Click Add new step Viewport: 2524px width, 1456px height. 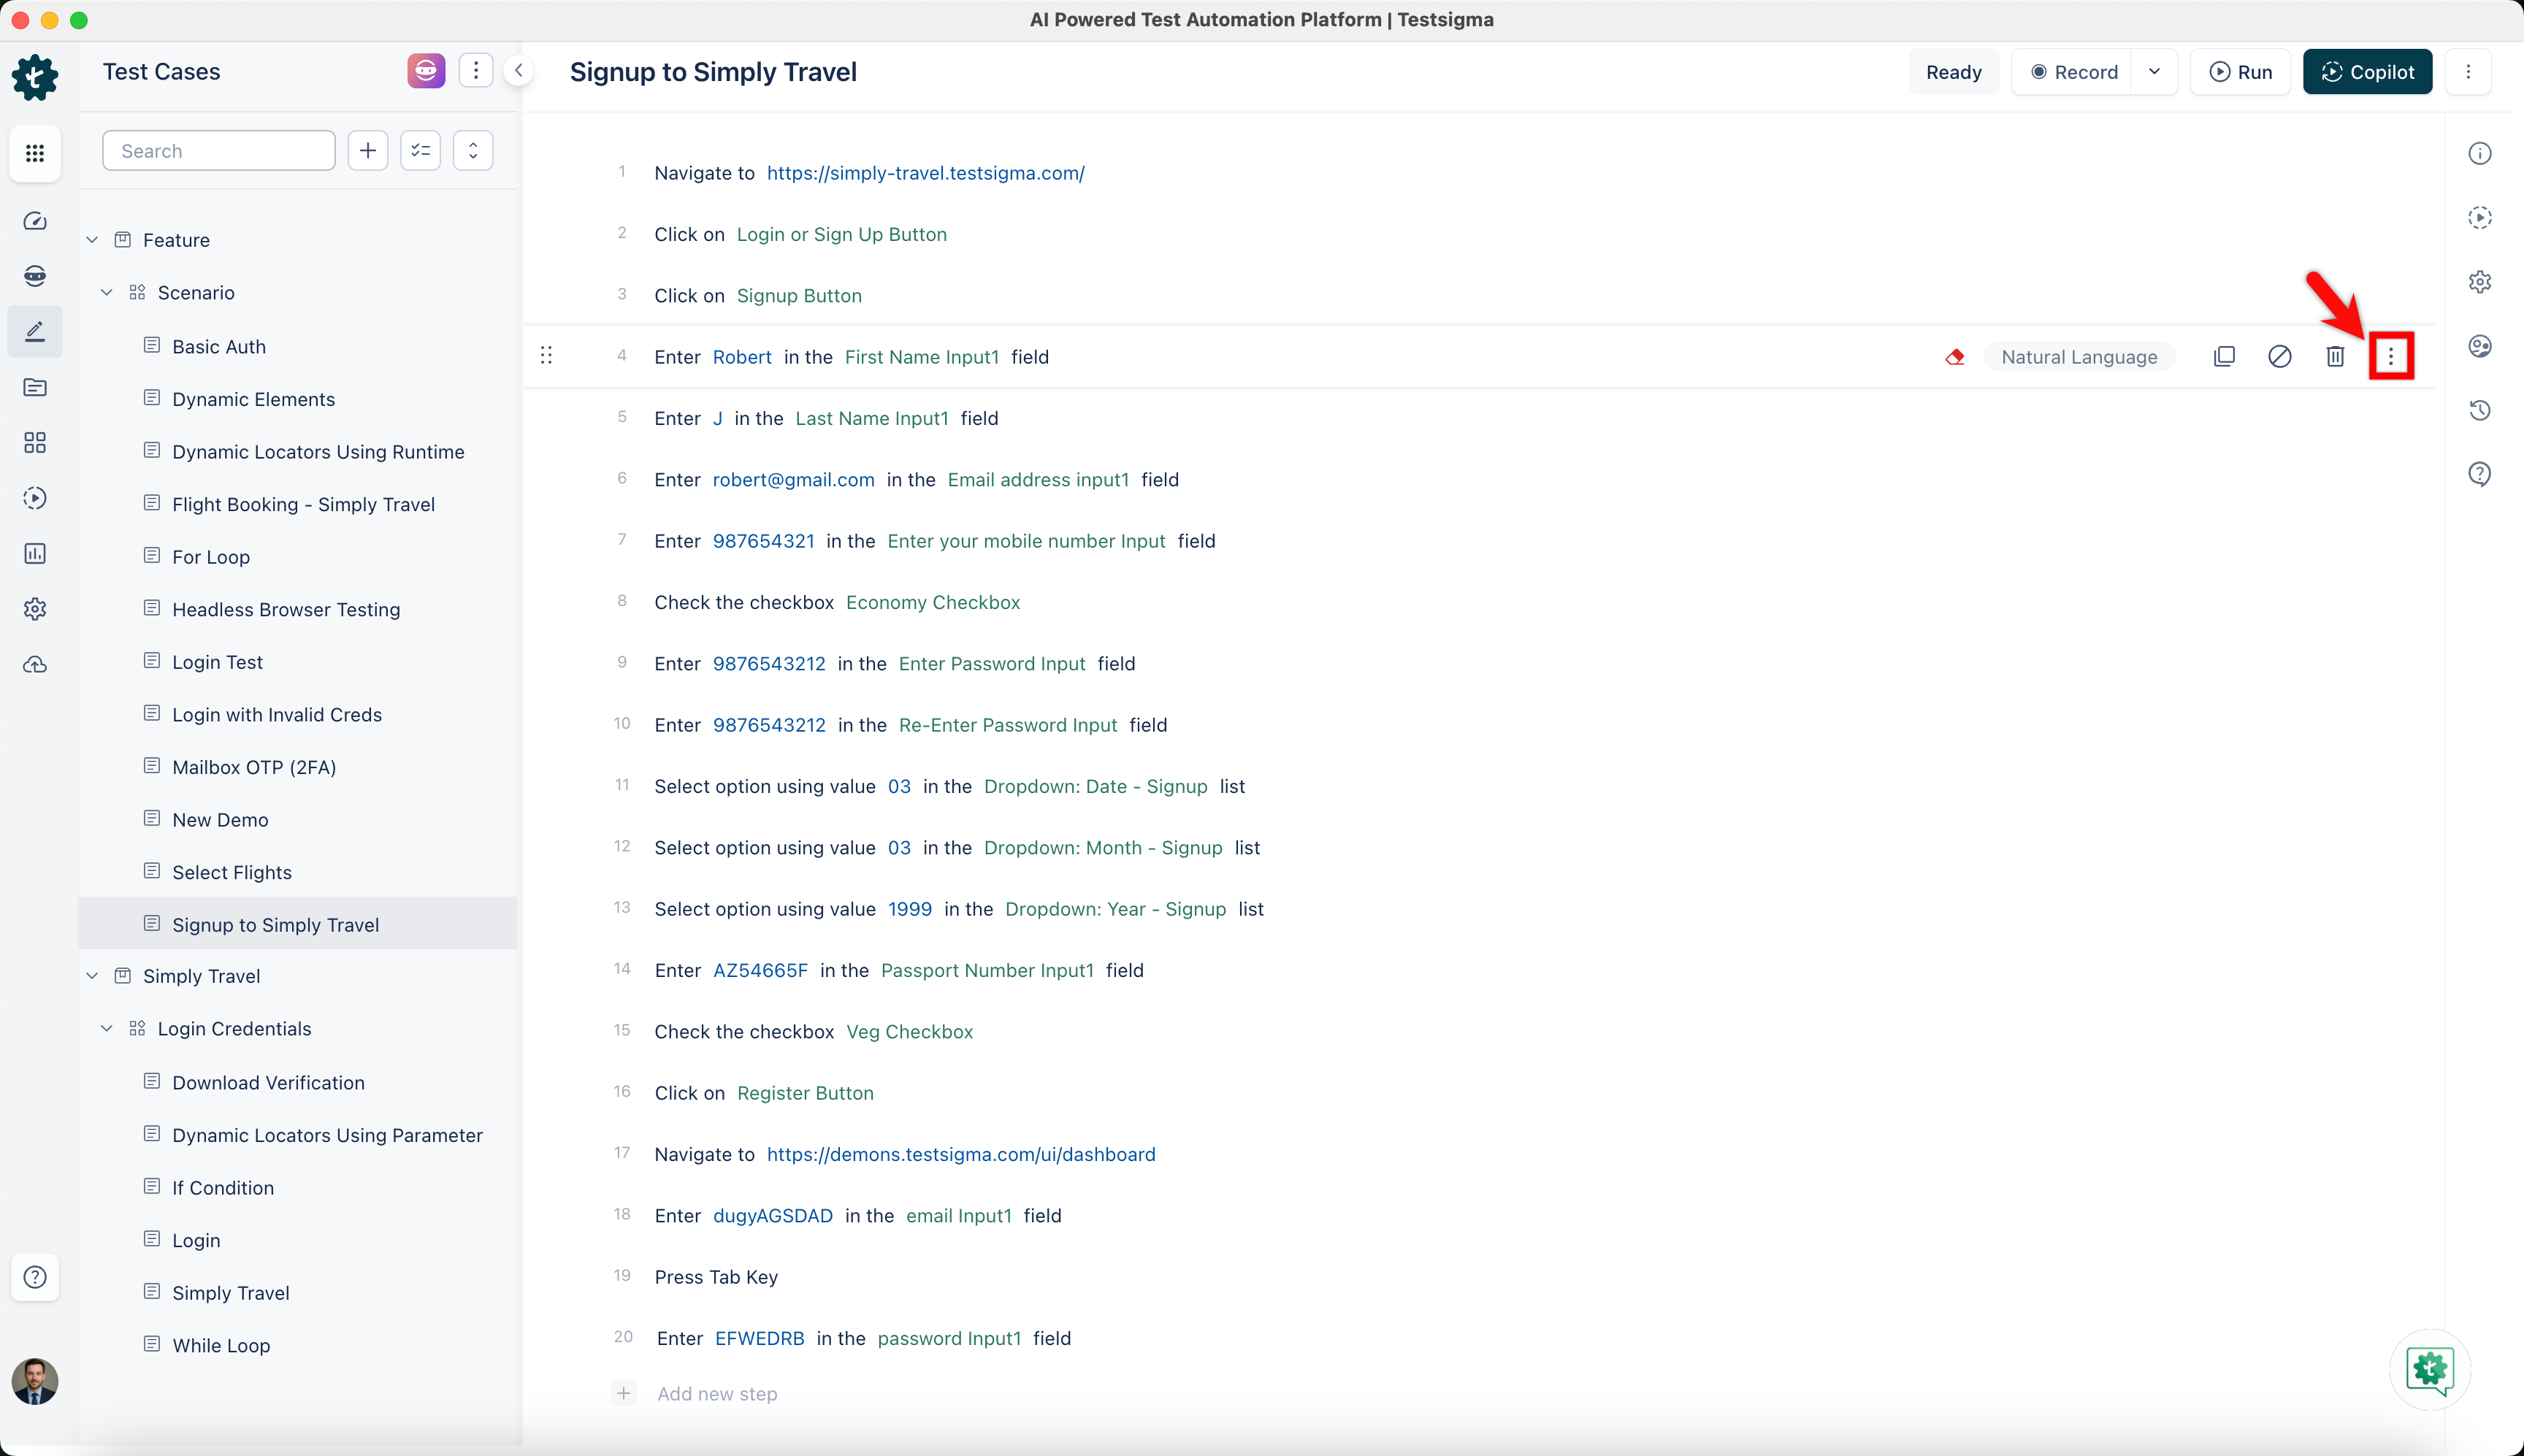(x=717, y=1394)
